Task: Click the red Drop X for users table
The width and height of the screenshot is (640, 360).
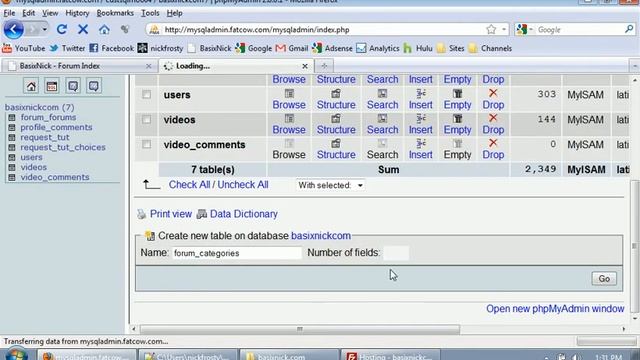Action: [x=493, y=93]
